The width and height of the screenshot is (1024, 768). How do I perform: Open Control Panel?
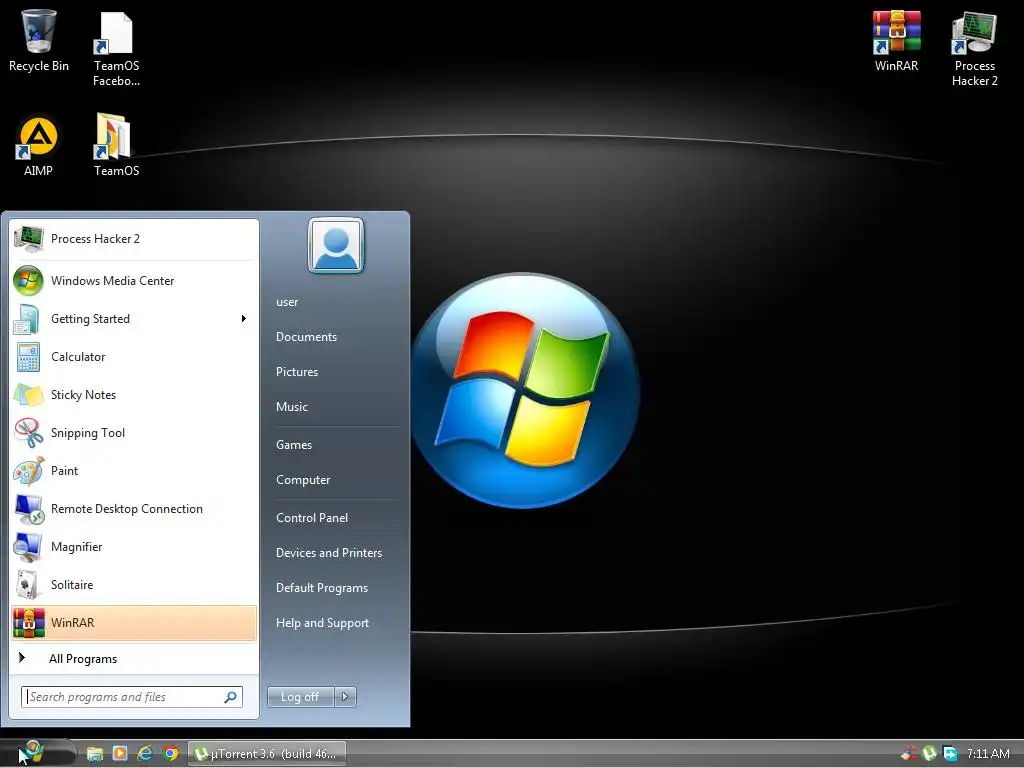312,518
